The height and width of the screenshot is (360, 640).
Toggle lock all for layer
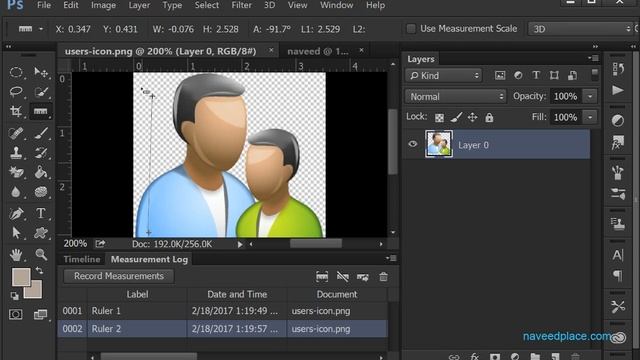point(489,118)
